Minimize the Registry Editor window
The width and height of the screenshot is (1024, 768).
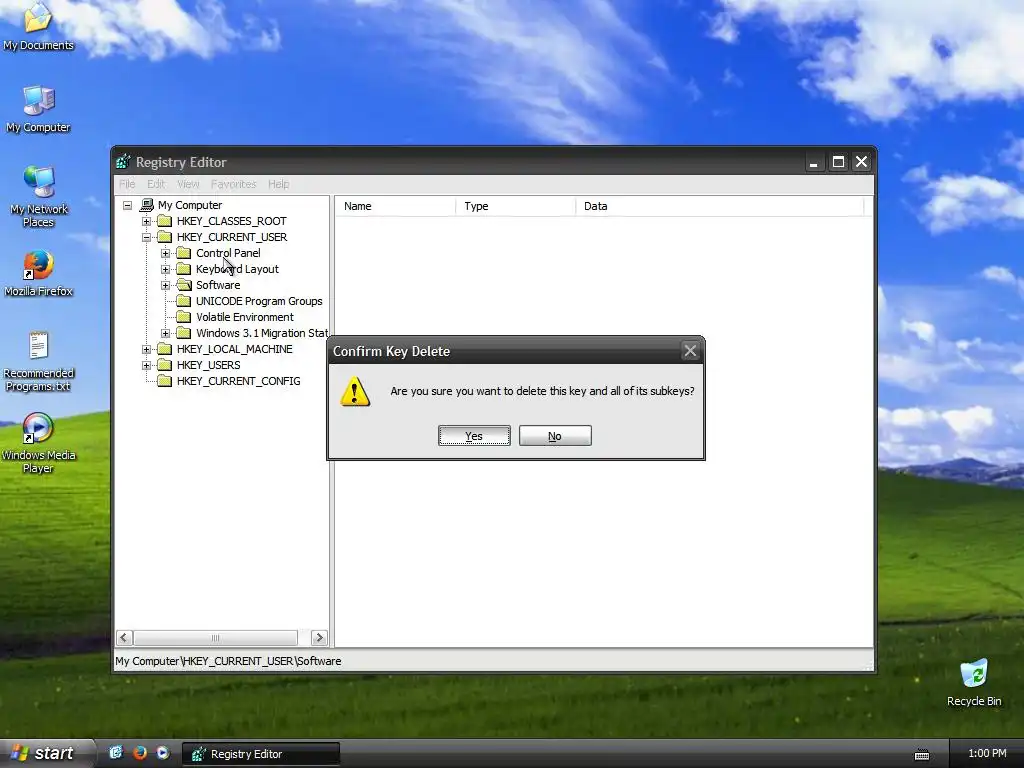click(814, 161)
